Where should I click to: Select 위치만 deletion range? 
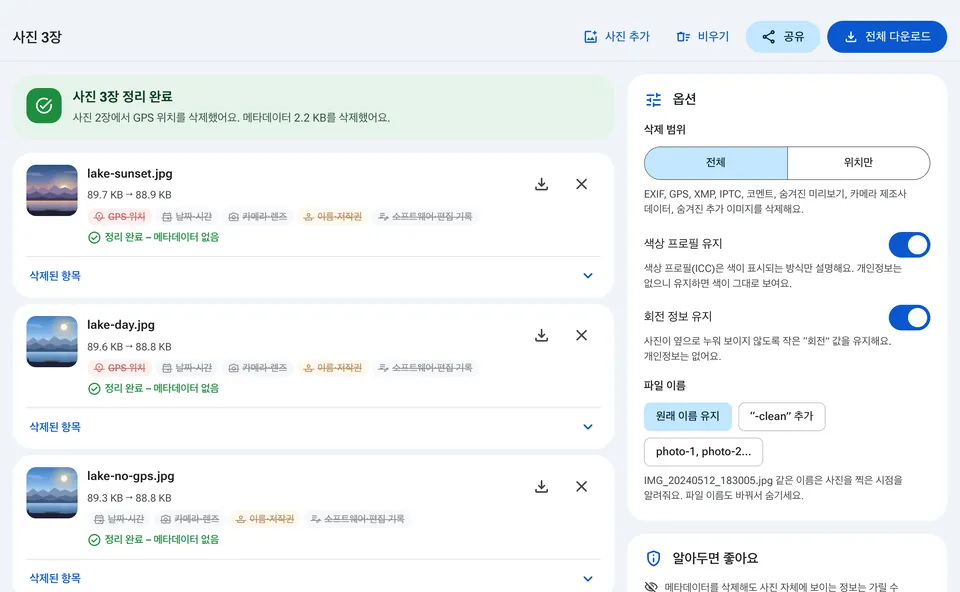(858, 163)
